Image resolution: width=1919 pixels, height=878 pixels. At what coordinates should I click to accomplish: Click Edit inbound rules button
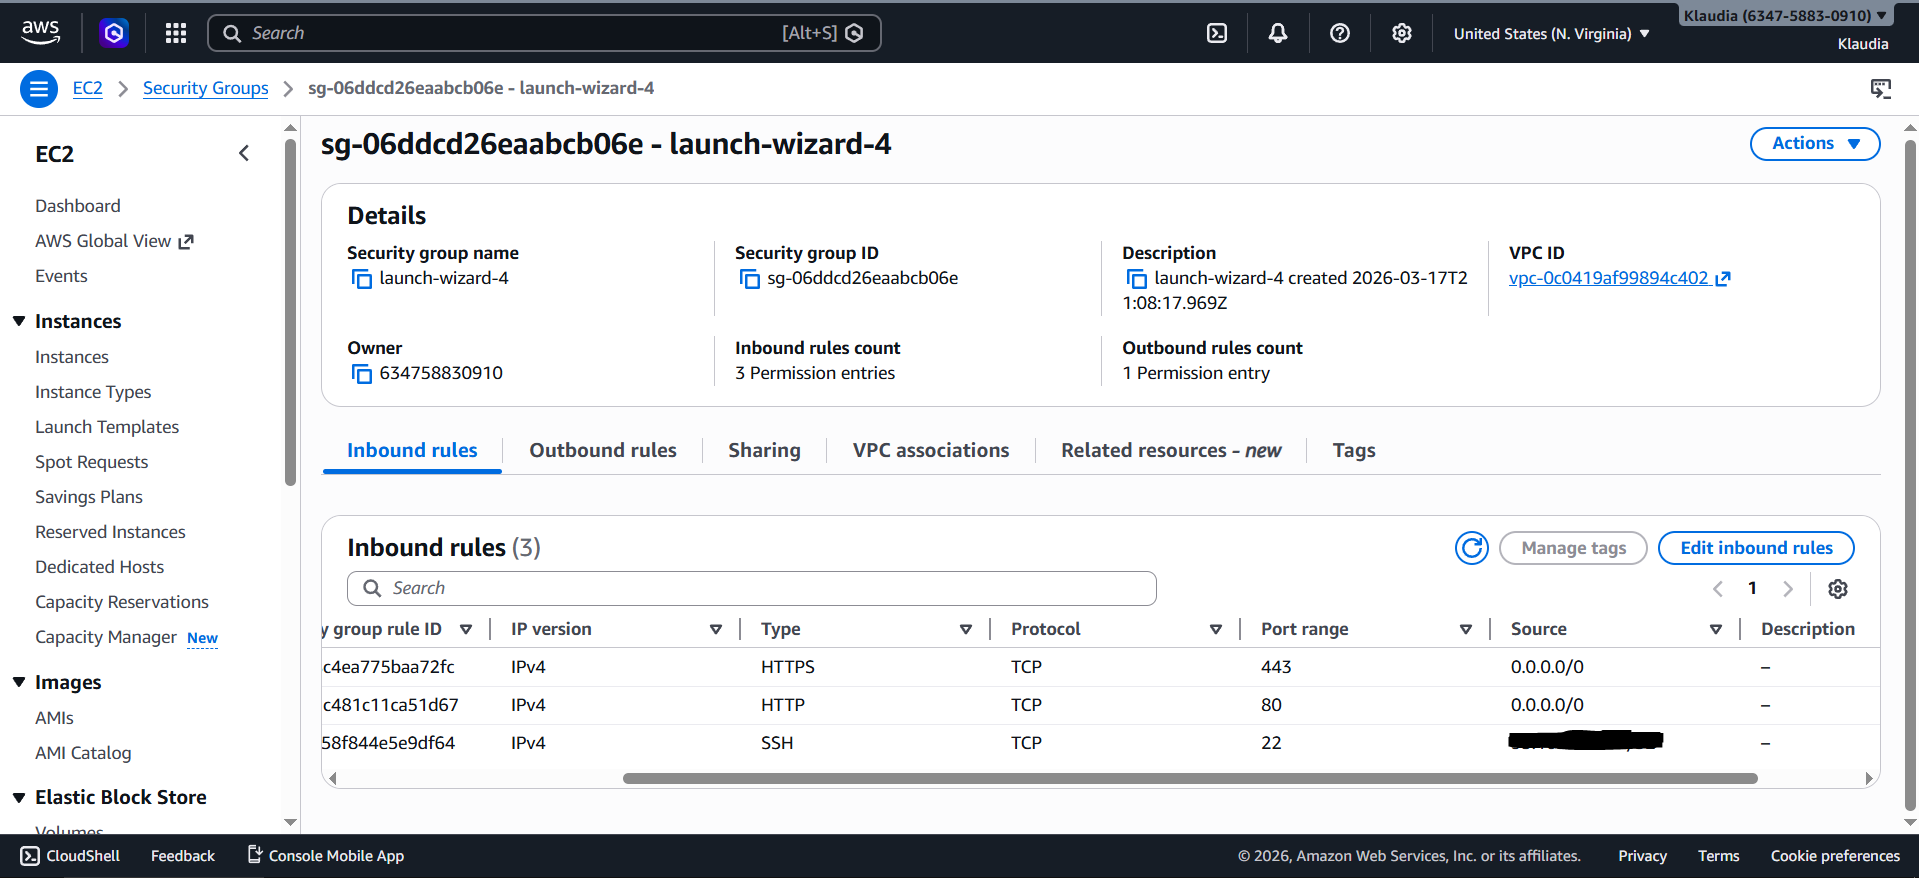(1756, 548)
